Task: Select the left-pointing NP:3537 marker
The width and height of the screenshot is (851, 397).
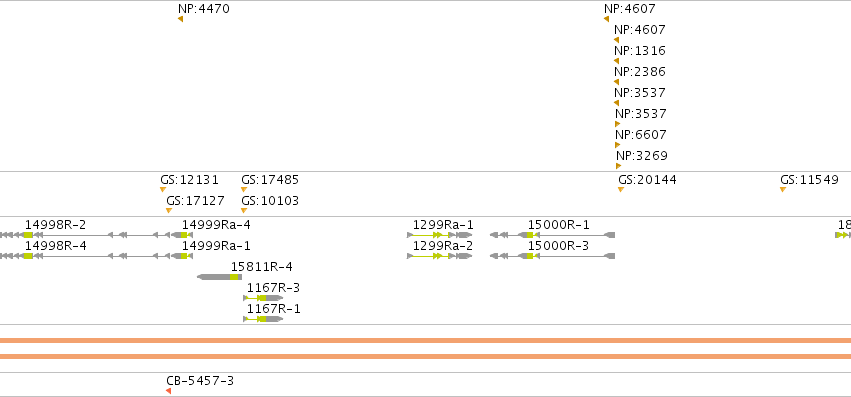Action: [617, 103]
